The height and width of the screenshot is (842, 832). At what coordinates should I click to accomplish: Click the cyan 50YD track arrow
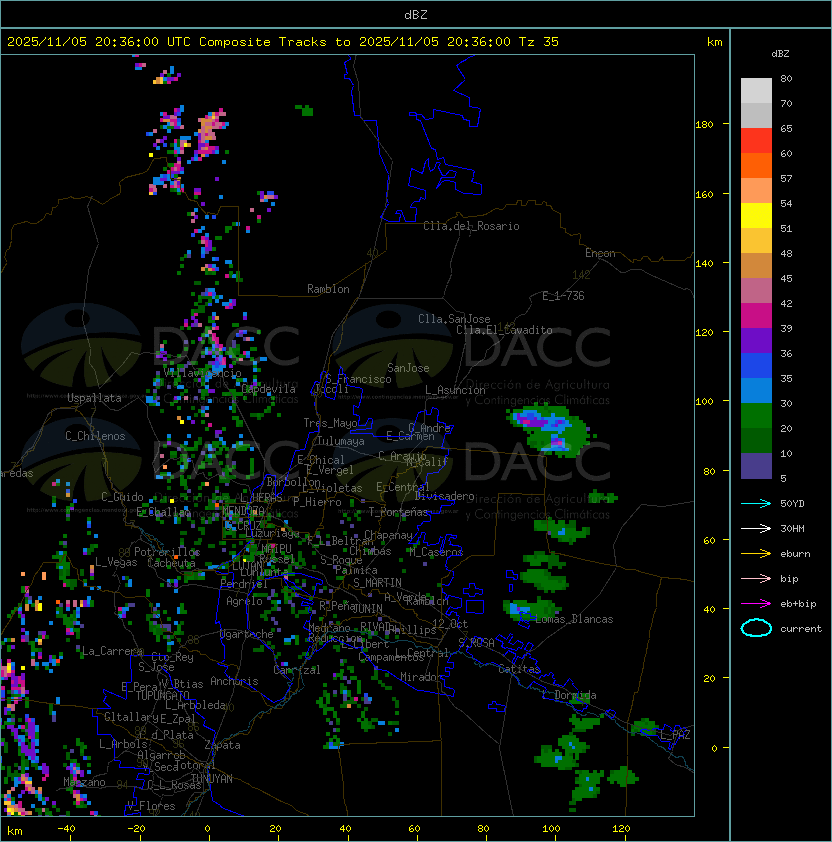tap(756, 503)
